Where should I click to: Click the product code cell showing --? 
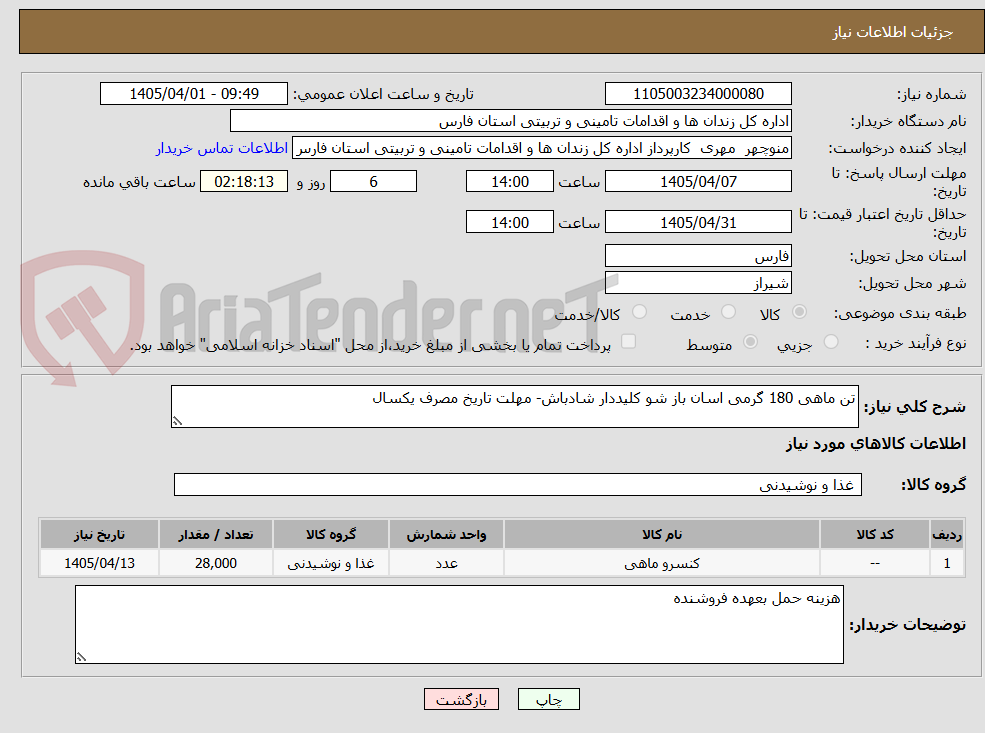874,563
